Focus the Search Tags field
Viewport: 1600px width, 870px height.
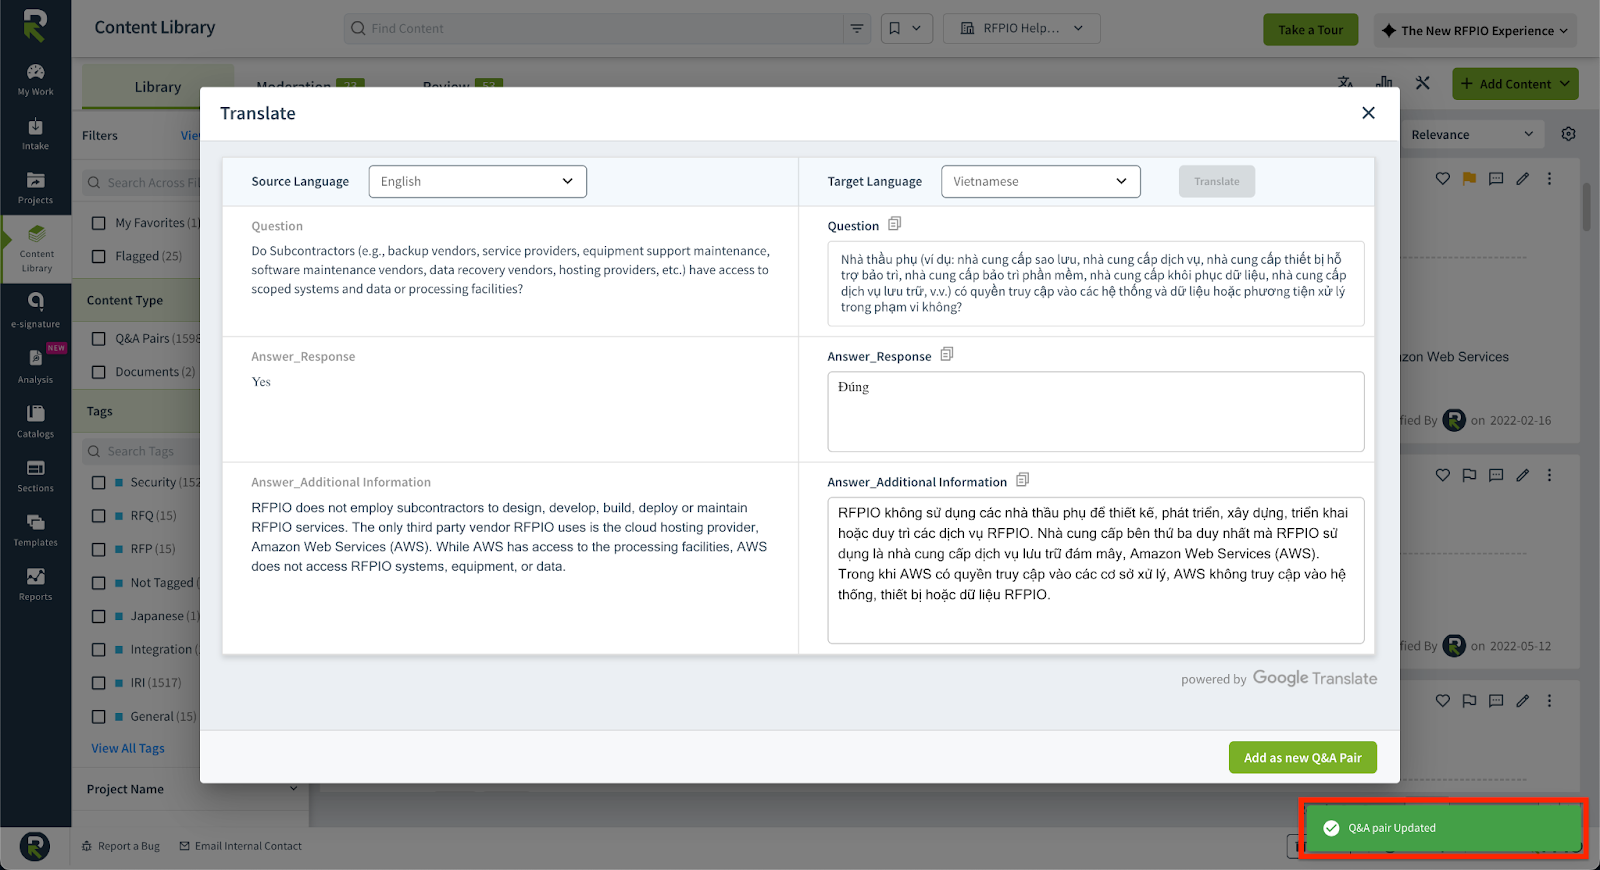(x=142, y=451)
